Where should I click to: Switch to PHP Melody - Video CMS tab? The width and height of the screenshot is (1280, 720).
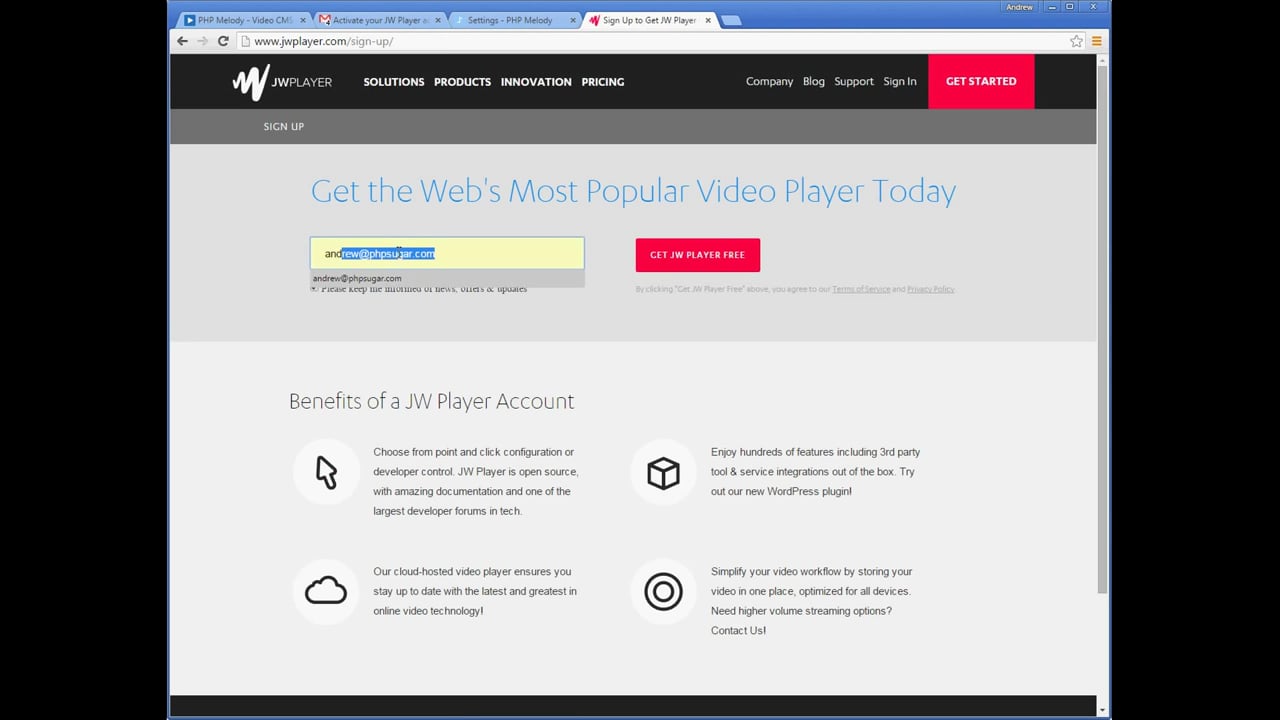click(245, 20)
